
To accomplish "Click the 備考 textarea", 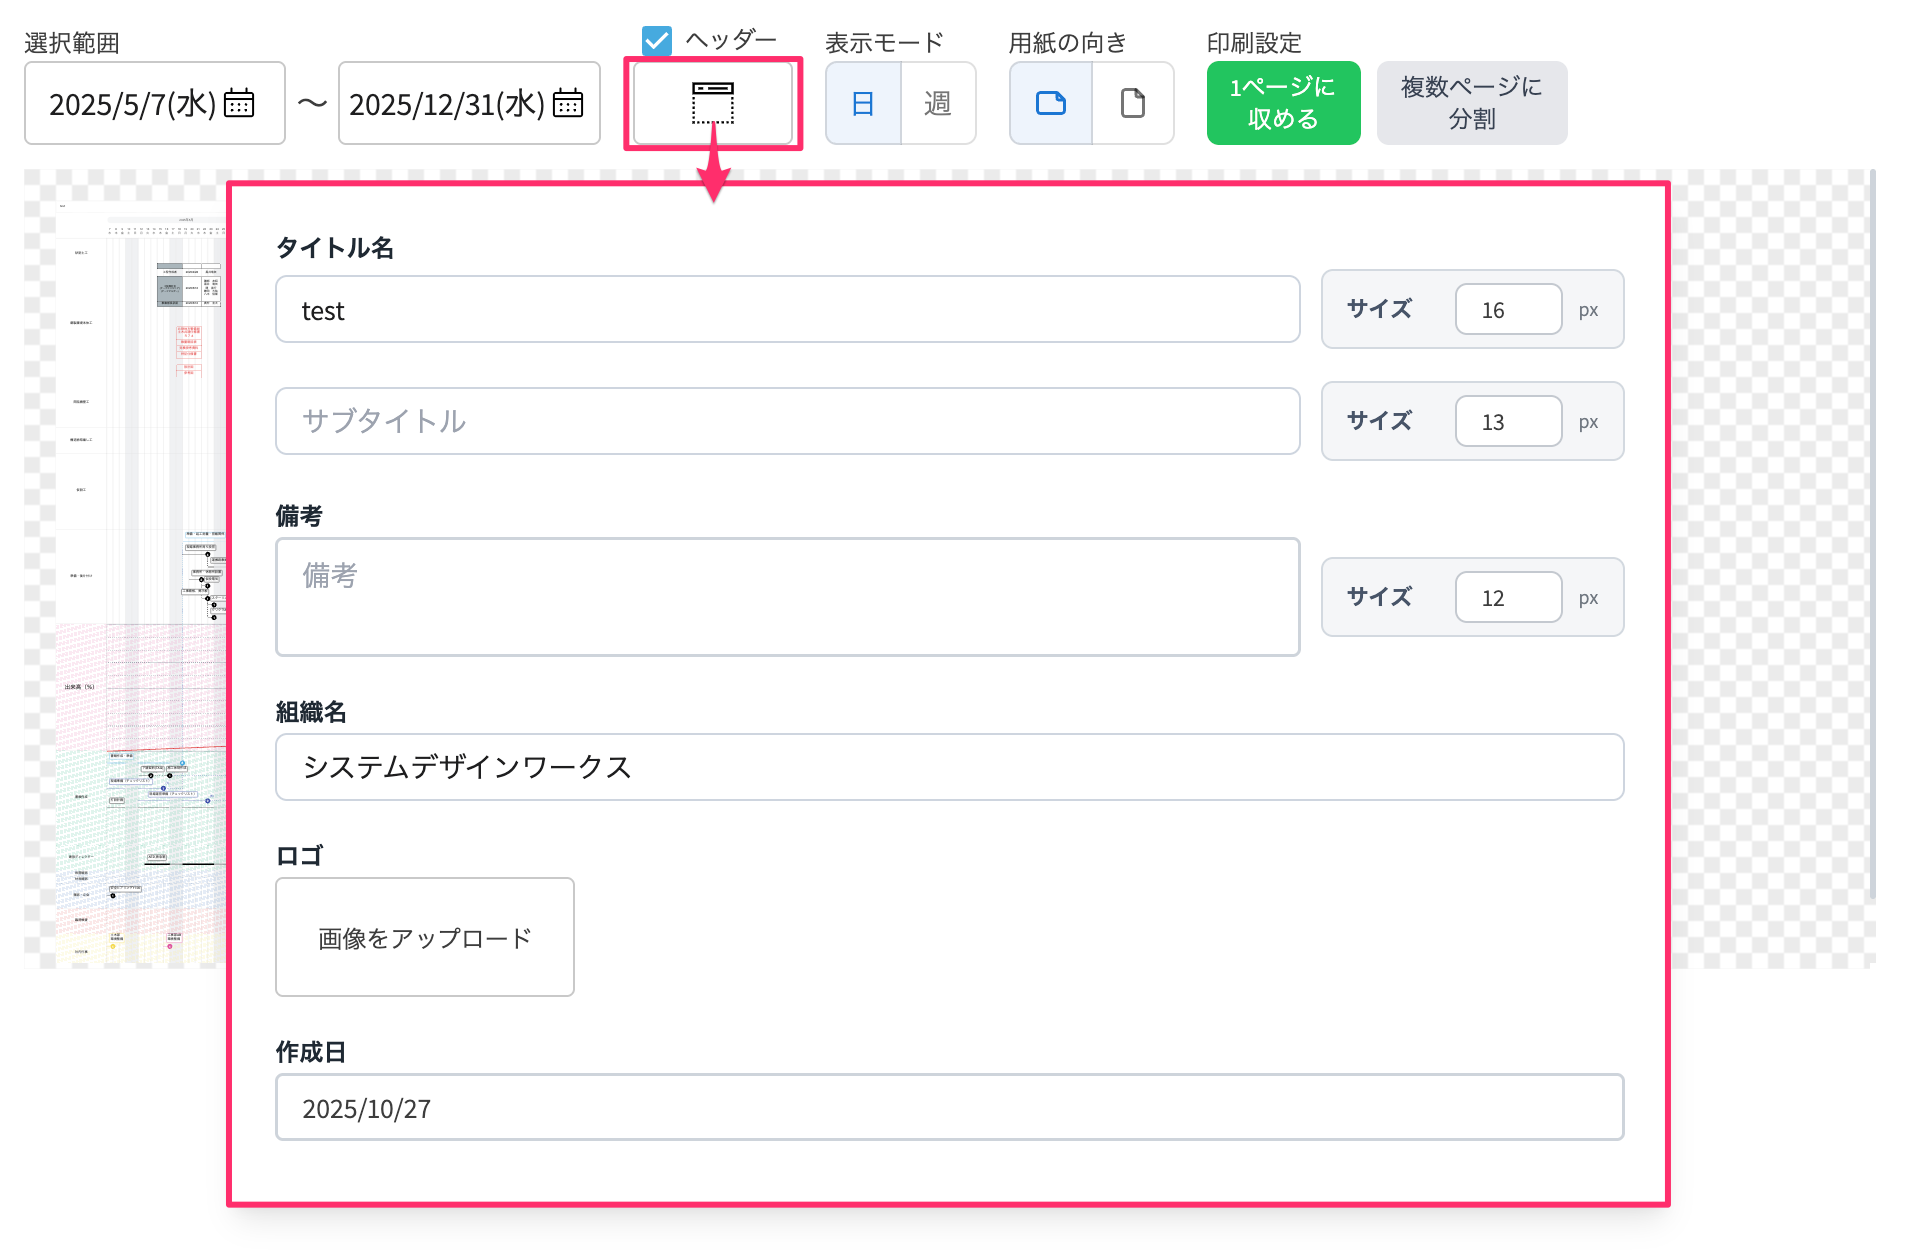I will pos(787,597).
